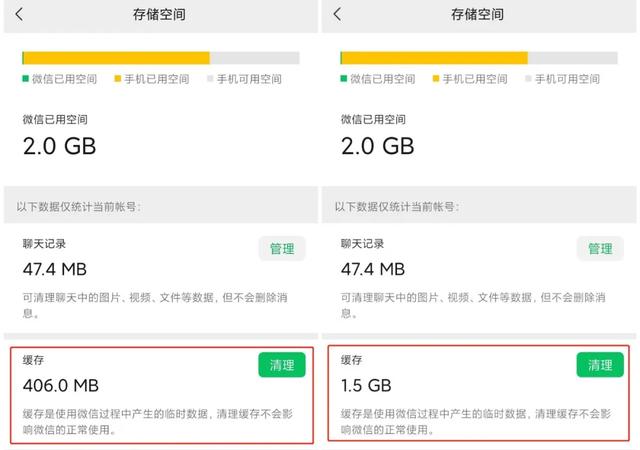Click the storage usage bar in left screenshot
This screenshot has width=640, height=450.
click(160, 57)
